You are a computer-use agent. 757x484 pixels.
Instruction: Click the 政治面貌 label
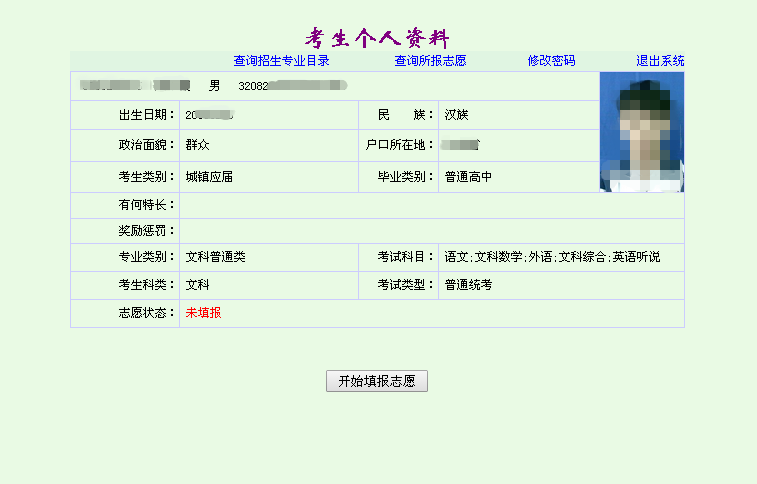coord(146,145)
